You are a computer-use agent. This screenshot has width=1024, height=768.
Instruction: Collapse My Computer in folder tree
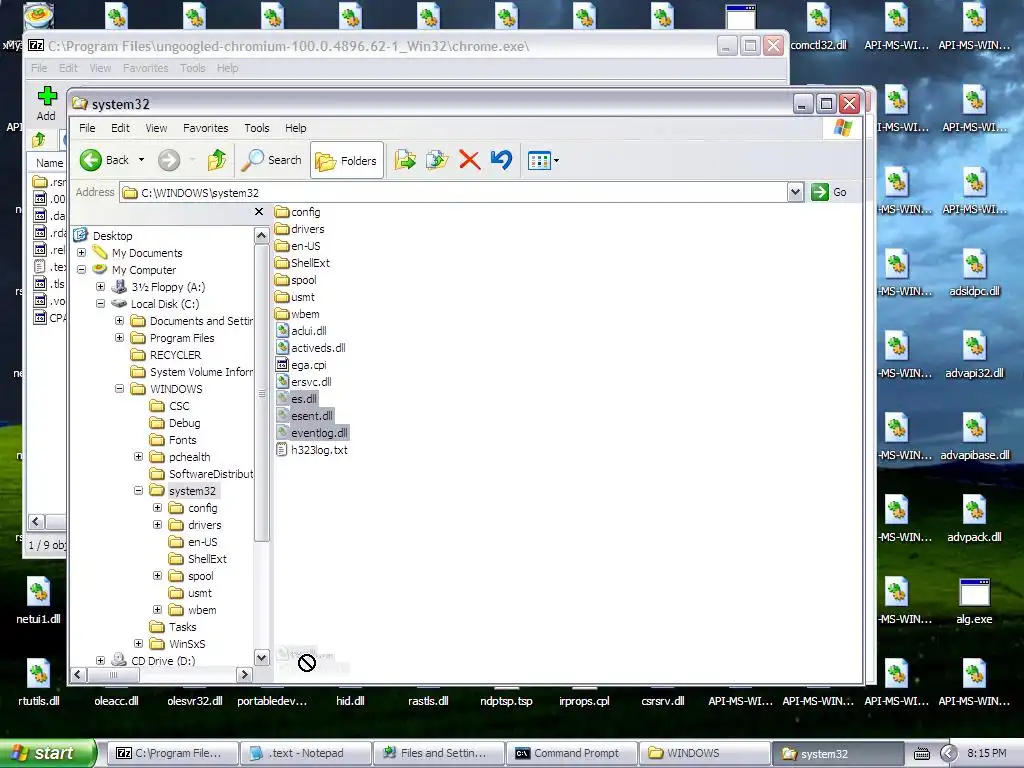82,270
